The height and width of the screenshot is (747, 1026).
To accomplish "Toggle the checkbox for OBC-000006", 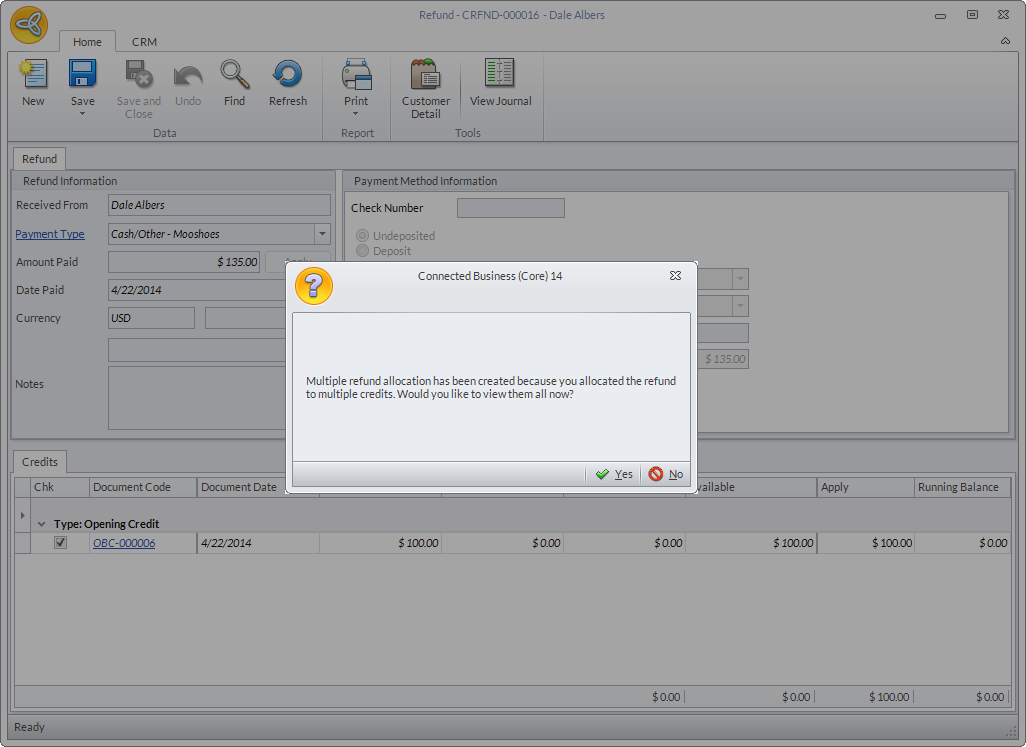I will [x=60, y=543].
